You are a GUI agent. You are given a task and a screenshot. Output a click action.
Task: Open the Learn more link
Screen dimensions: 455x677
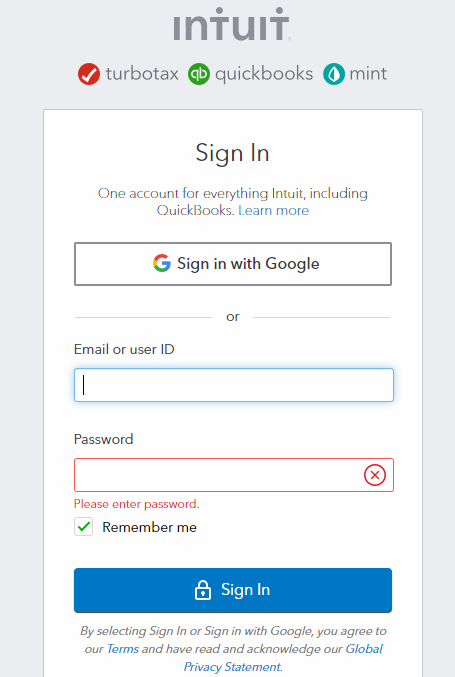273,210
